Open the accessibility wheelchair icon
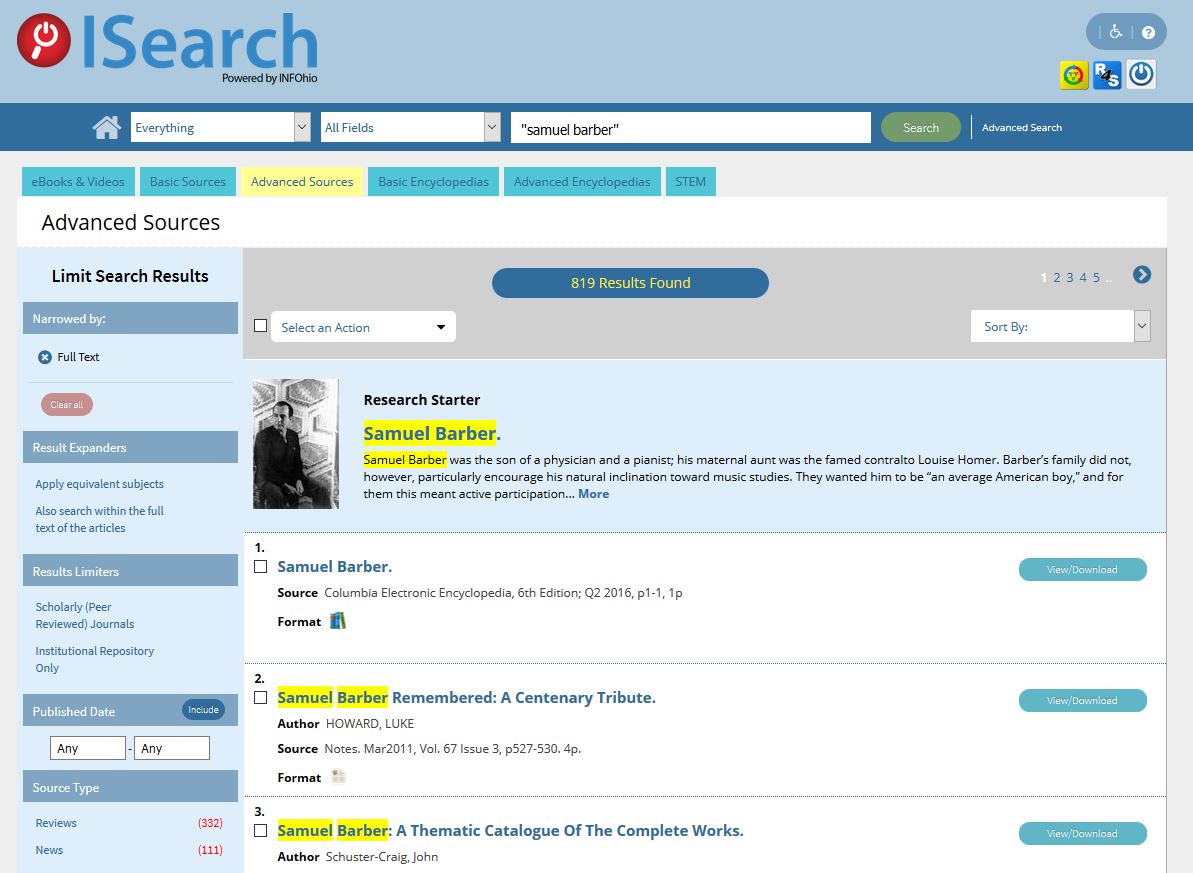The image size is (1193, 873). pyautogui.click(x=1115, y=32)
